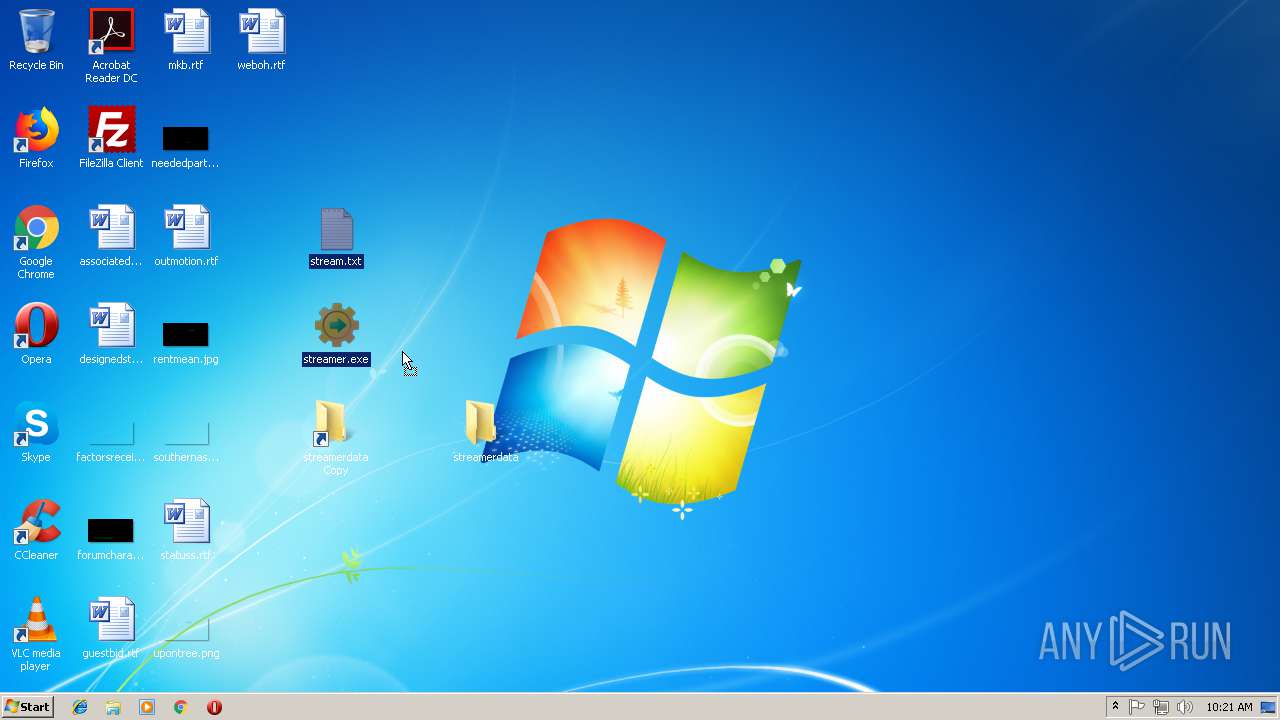Open the clock showing 10:21 AM
The image size is (1280, 720).
click(x=1229, y=707)
